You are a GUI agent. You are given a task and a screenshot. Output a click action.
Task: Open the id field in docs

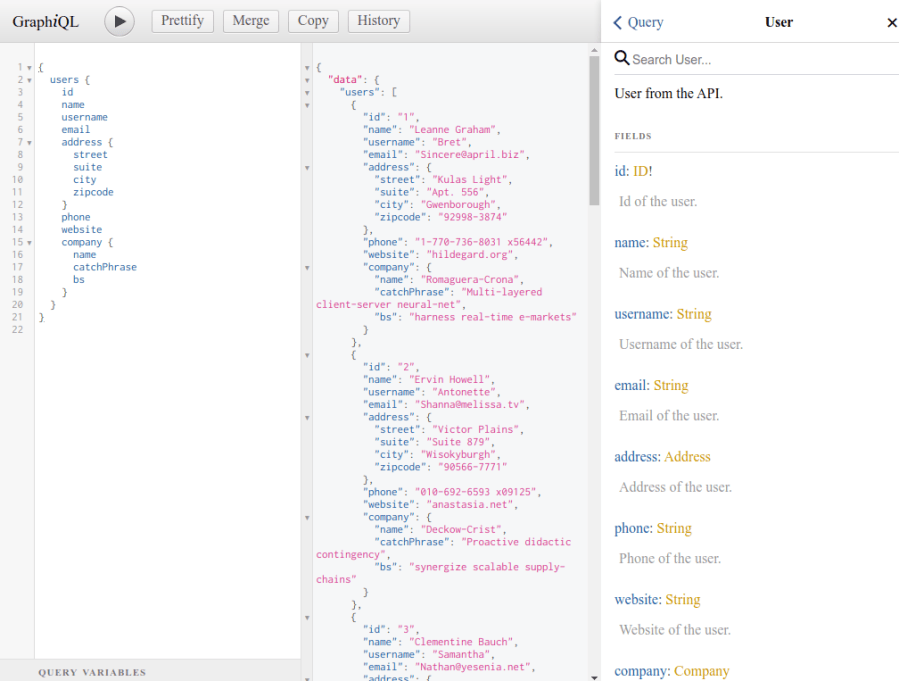click(x=620, y=171)
